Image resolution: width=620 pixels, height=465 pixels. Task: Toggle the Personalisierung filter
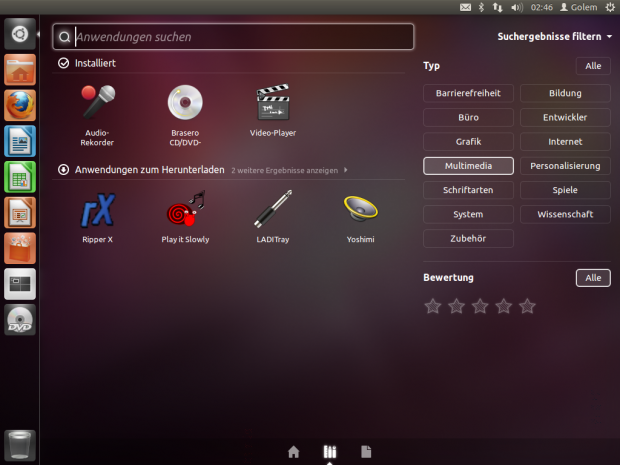(565, 166)
